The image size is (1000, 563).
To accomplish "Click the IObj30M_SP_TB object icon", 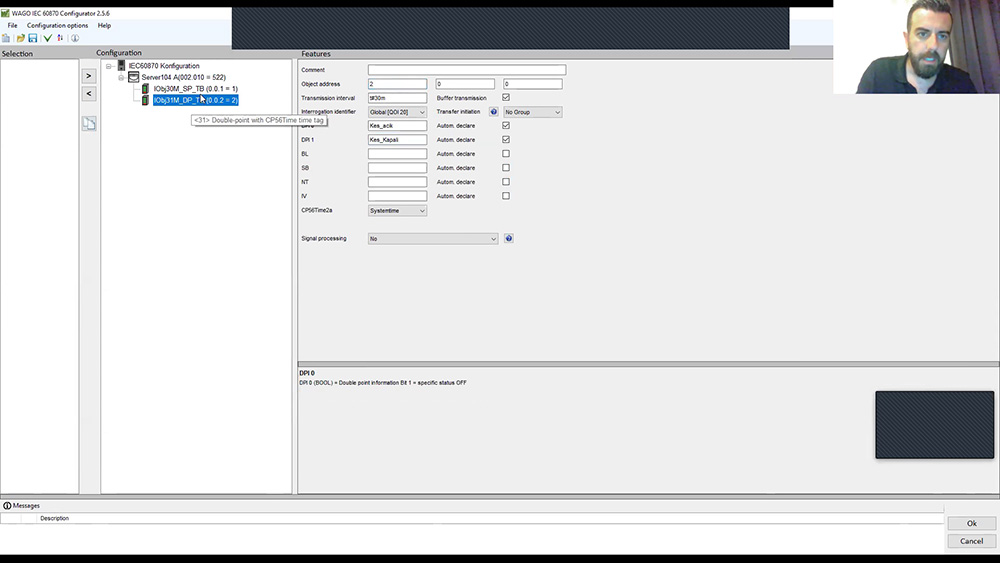I will pos(145,89).
